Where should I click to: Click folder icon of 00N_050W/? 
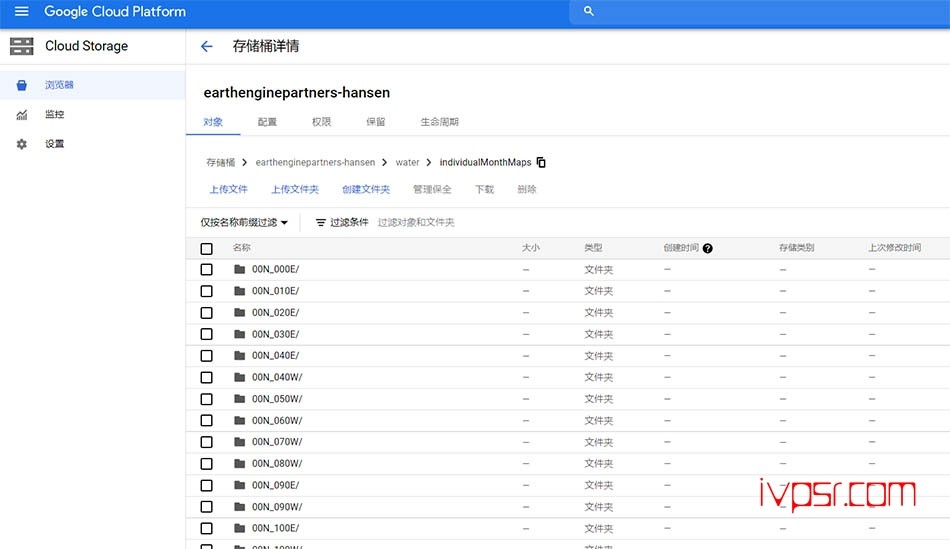[x=239, y=399]
